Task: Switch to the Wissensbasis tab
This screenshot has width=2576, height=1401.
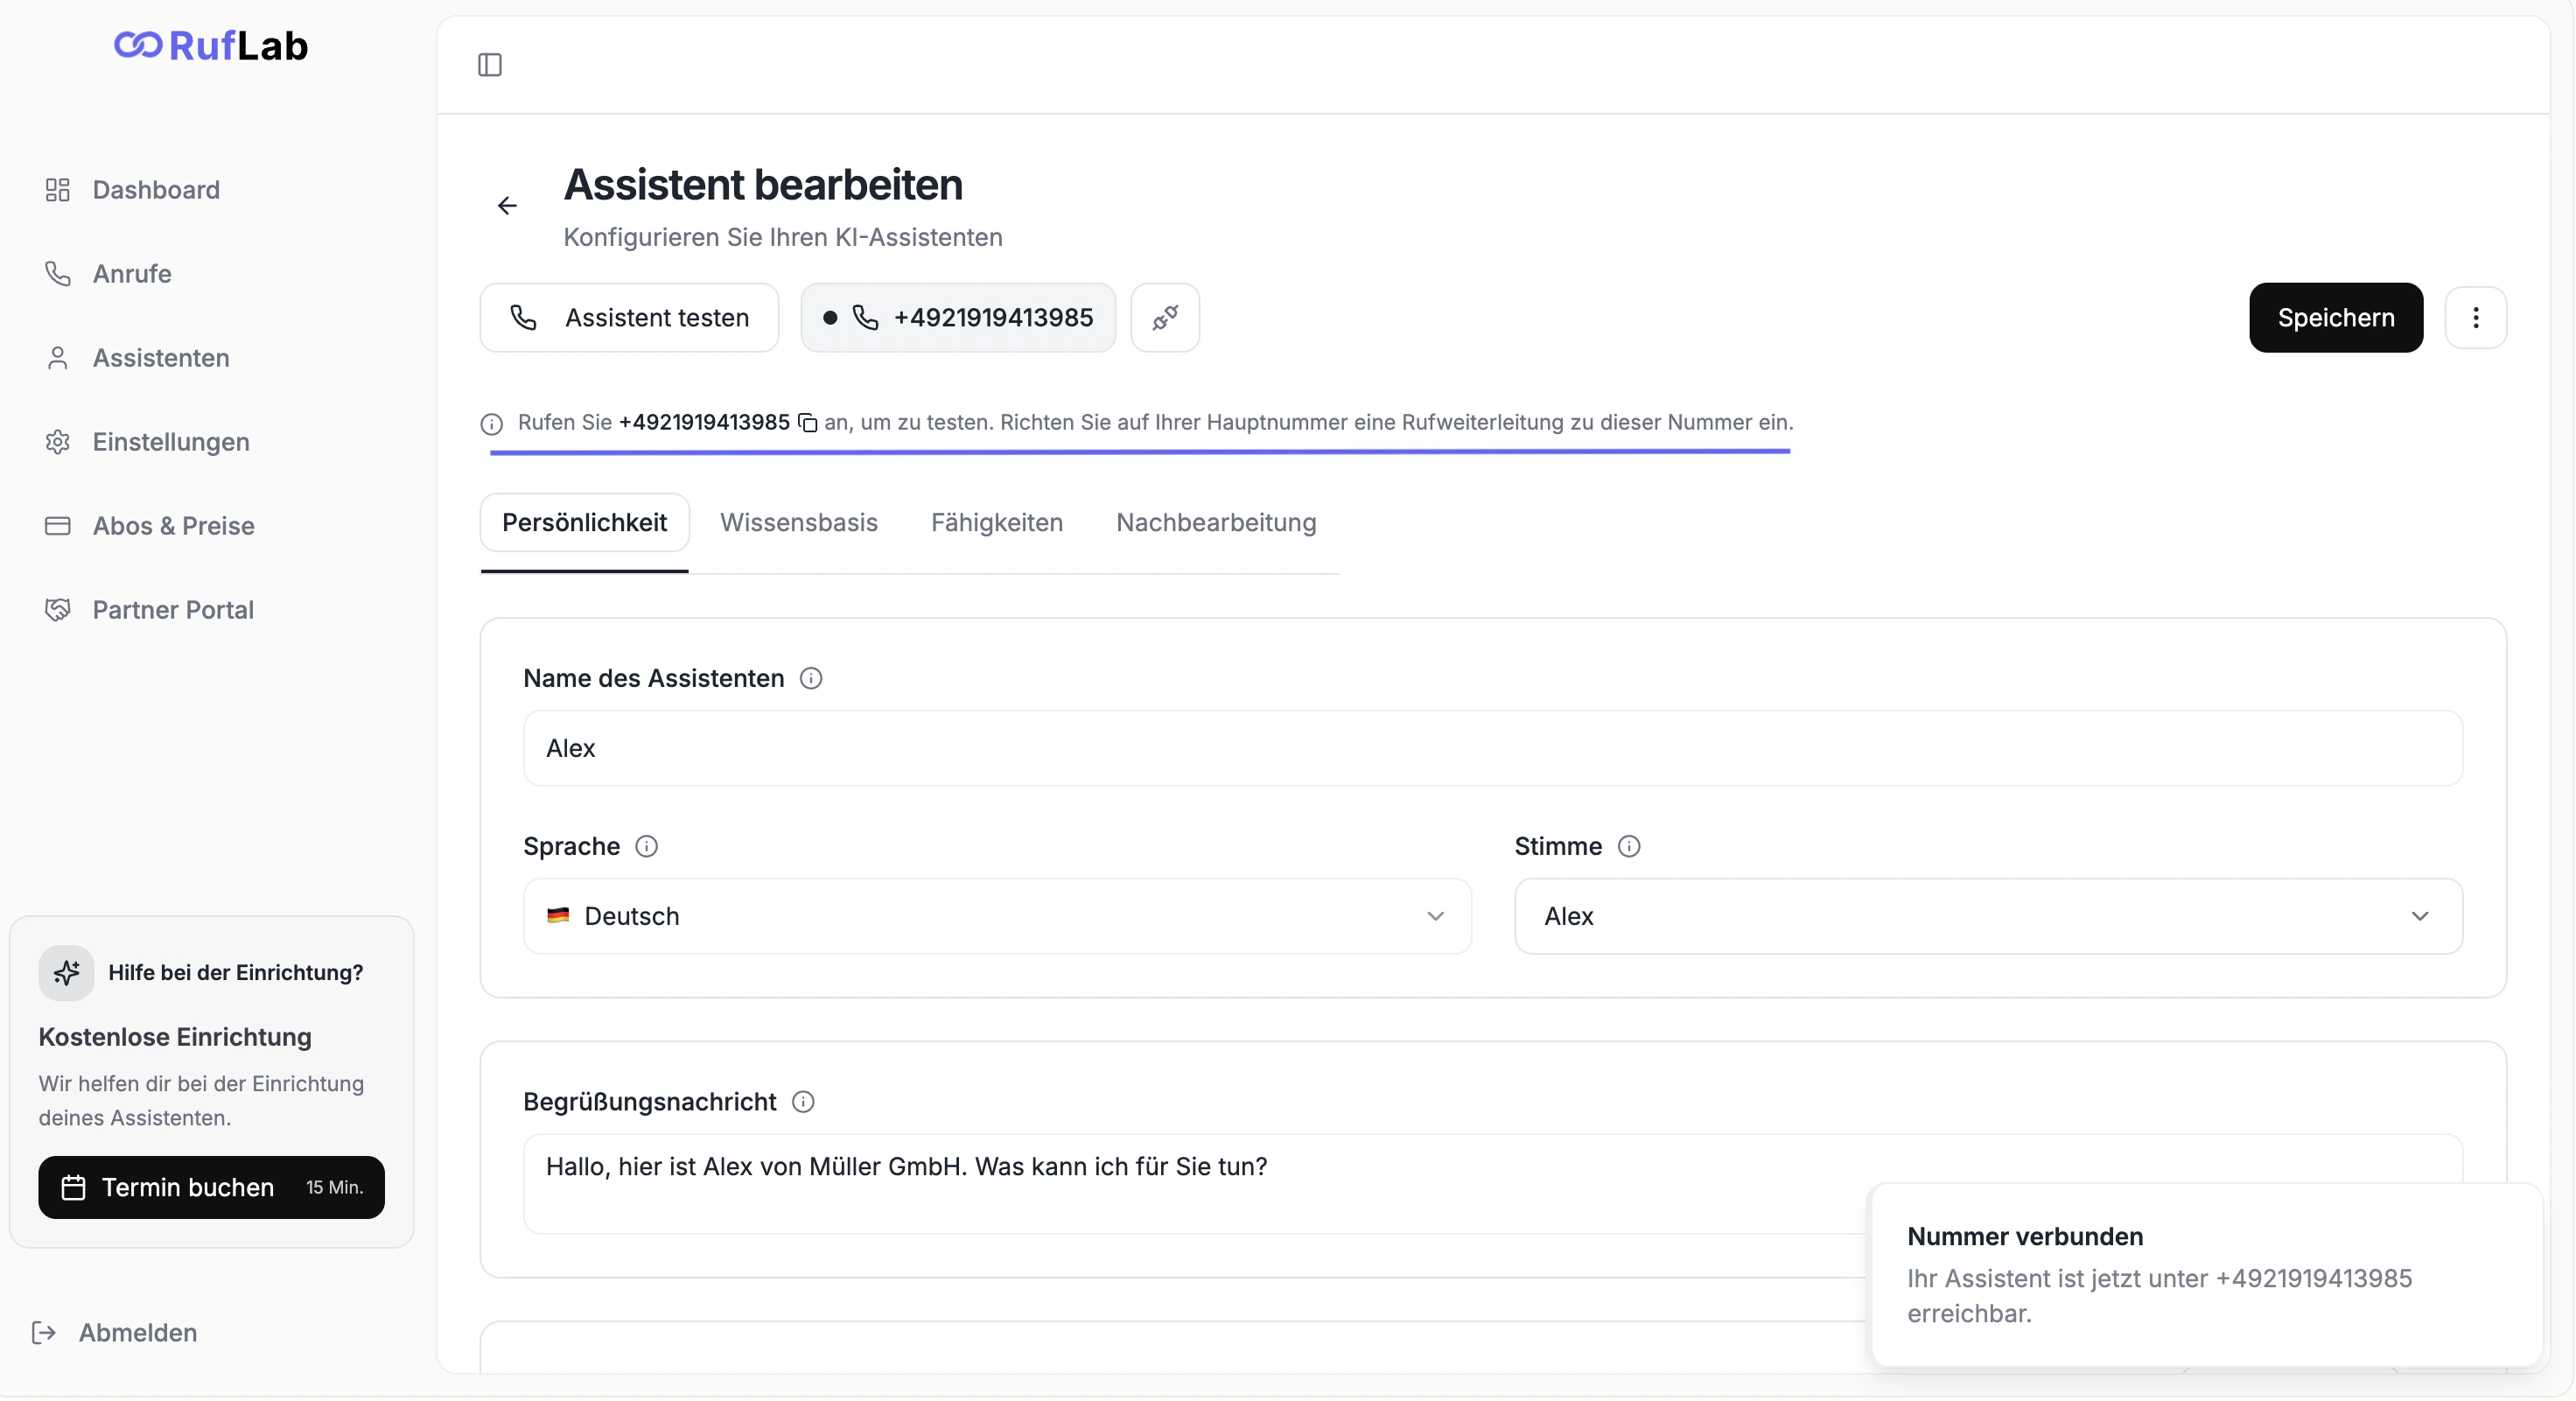Action: [x=799, y=523]
